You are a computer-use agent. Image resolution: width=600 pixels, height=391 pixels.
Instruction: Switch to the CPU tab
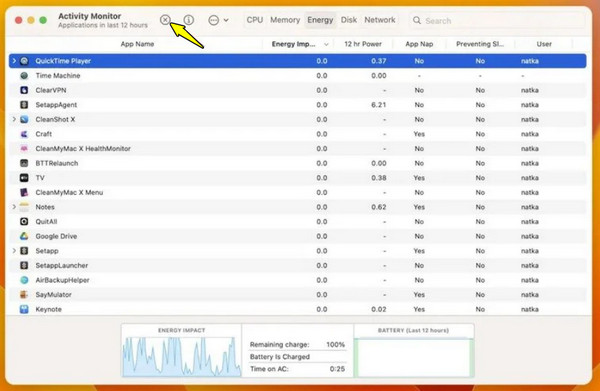click(254, 20)
